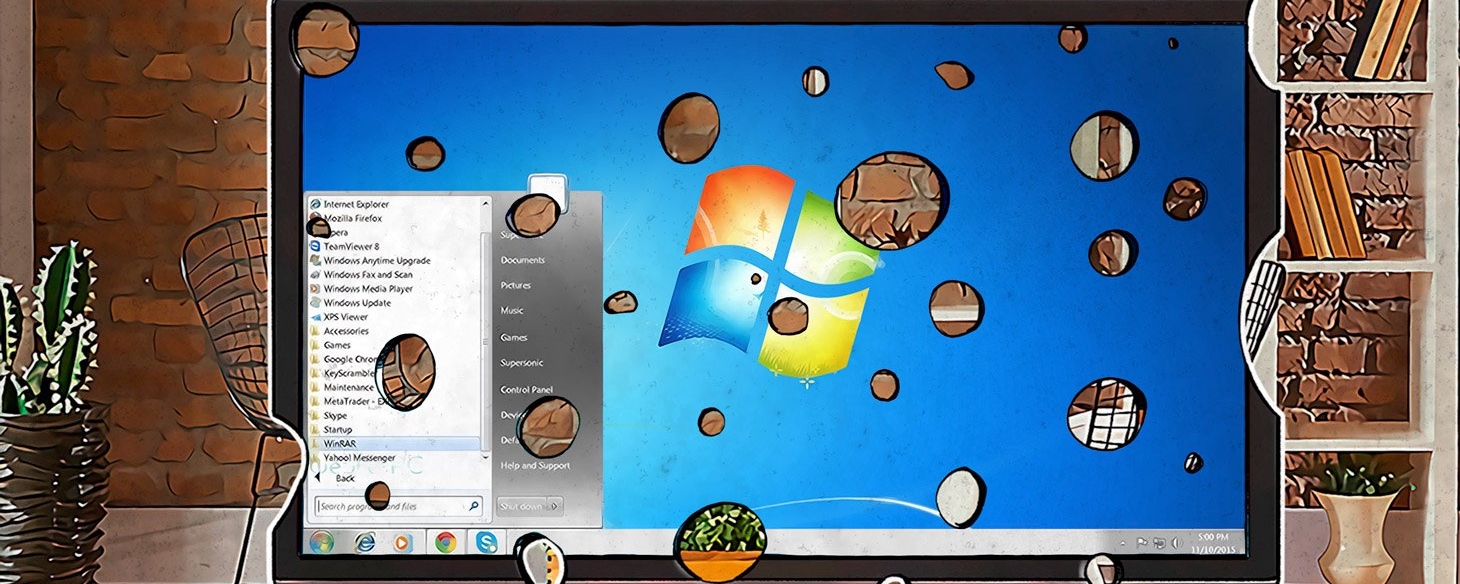Open Google Chrome from the taskbar
This screenshot has width=1460, height=584.
[x=446, y=542]
